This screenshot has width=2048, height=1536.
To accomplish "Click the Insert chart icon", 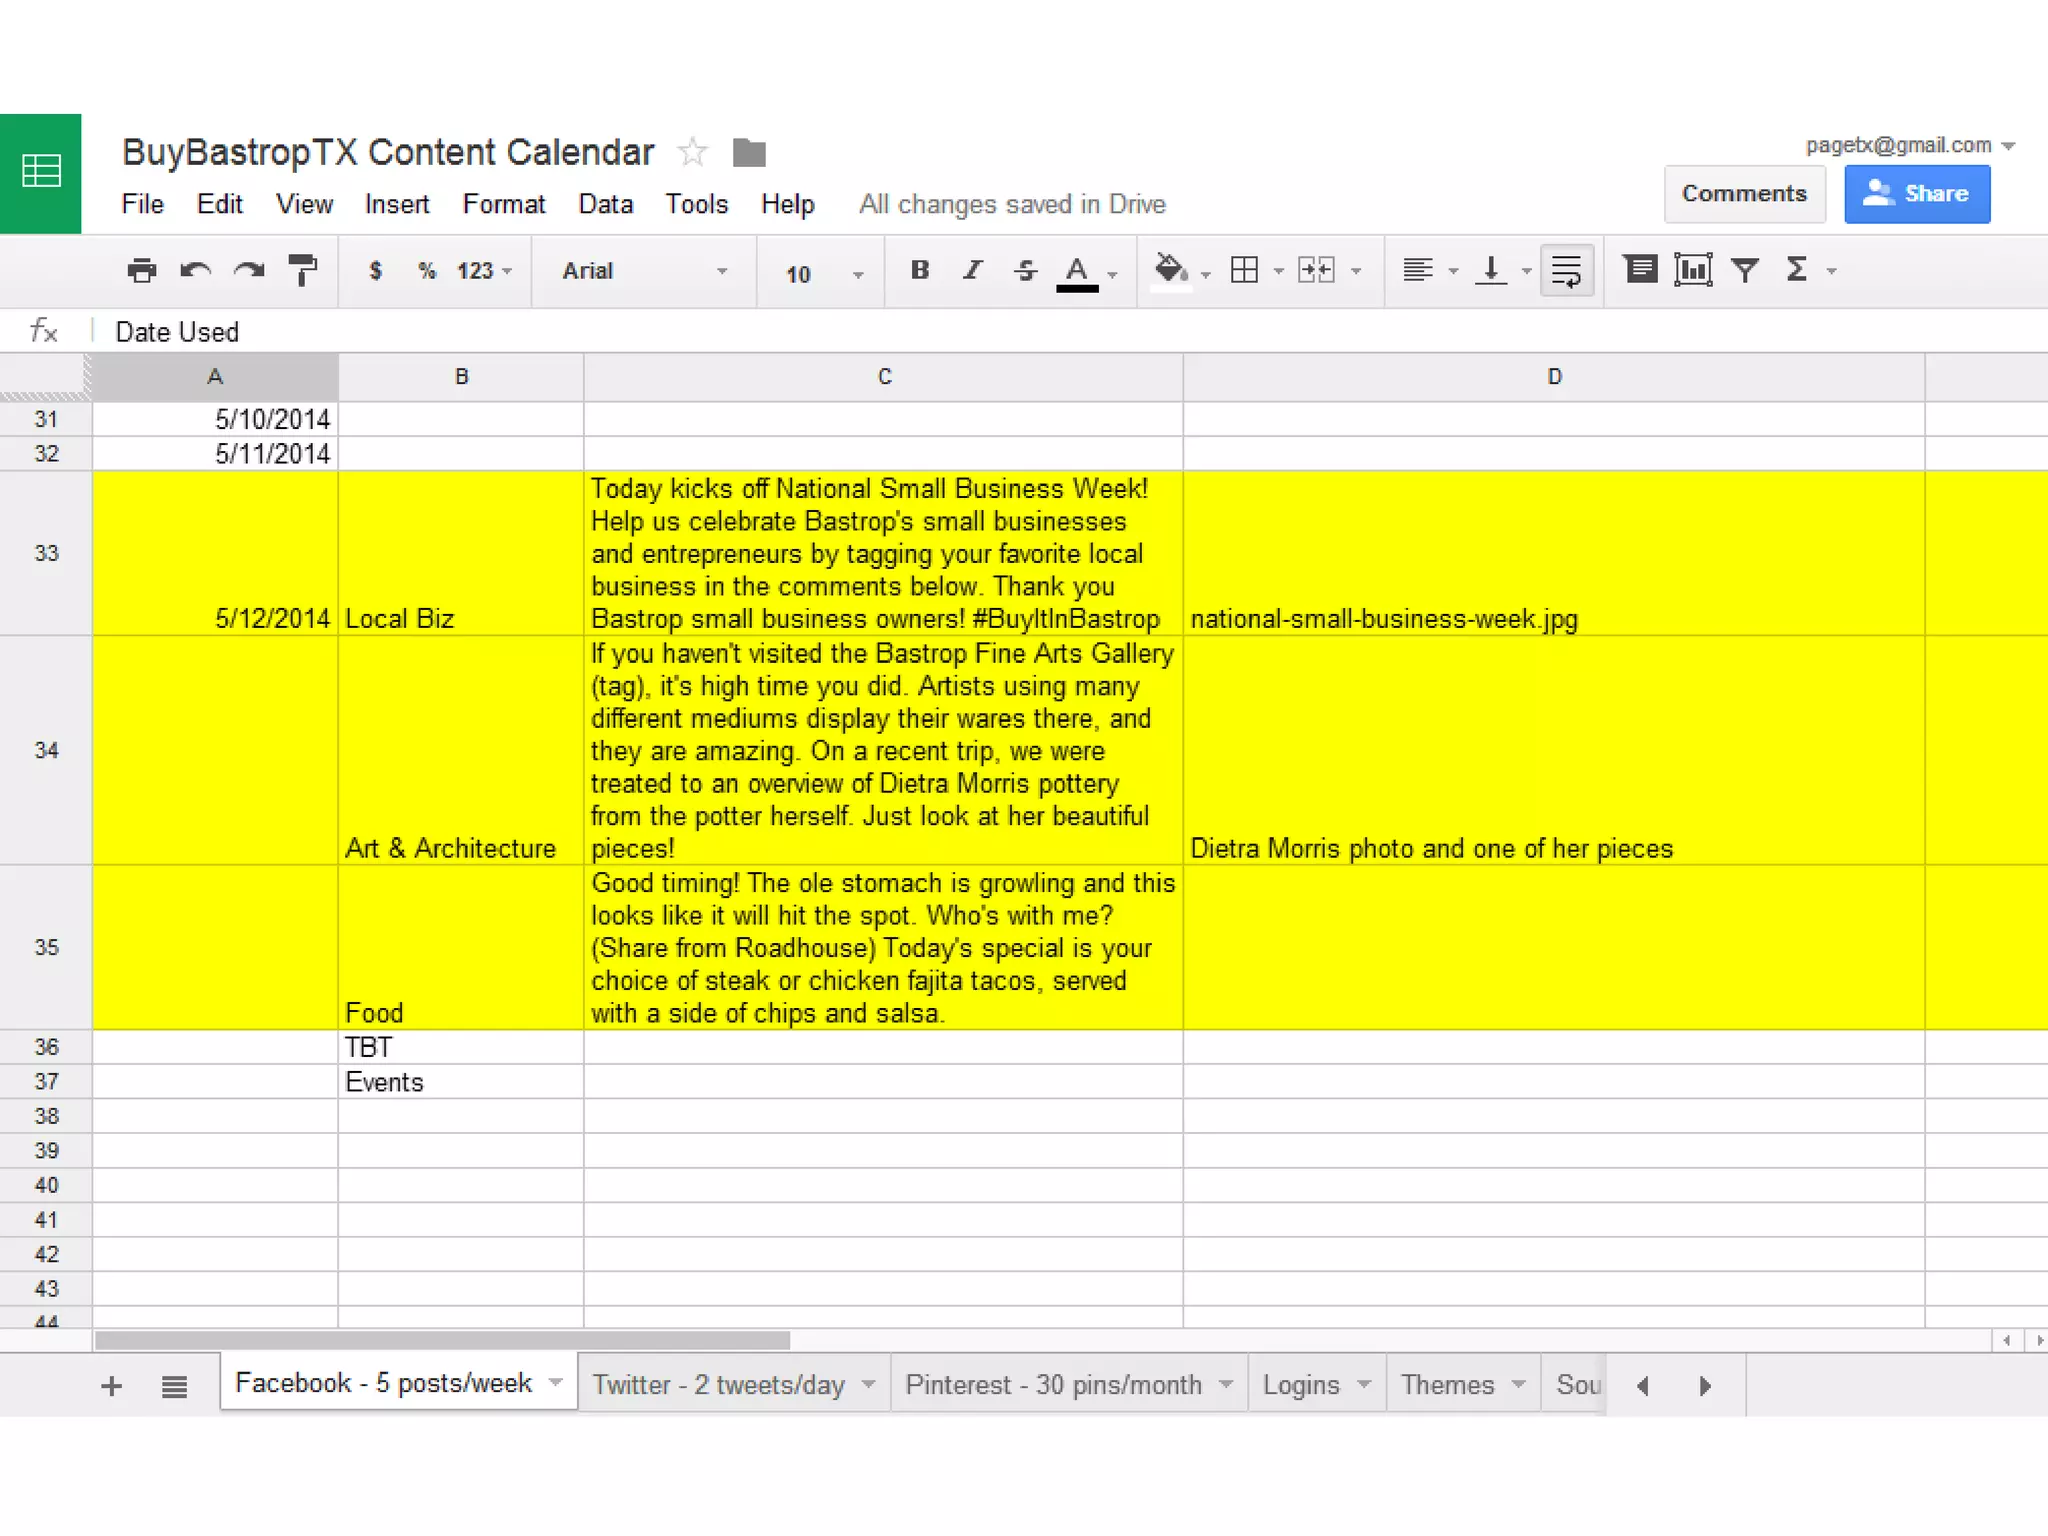I will pyautogui.click(x=1693, y=270).
